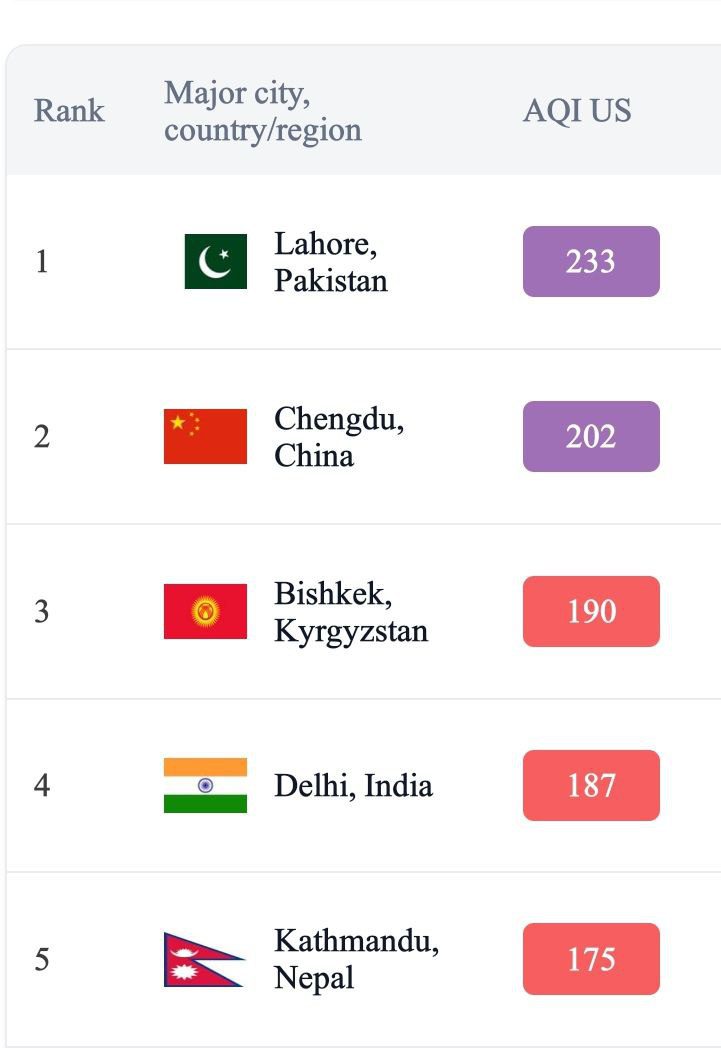Viewport: 721px width, 1048px height.
Task: Click the purple 202 AQI badge
Action: coord(591,436)
